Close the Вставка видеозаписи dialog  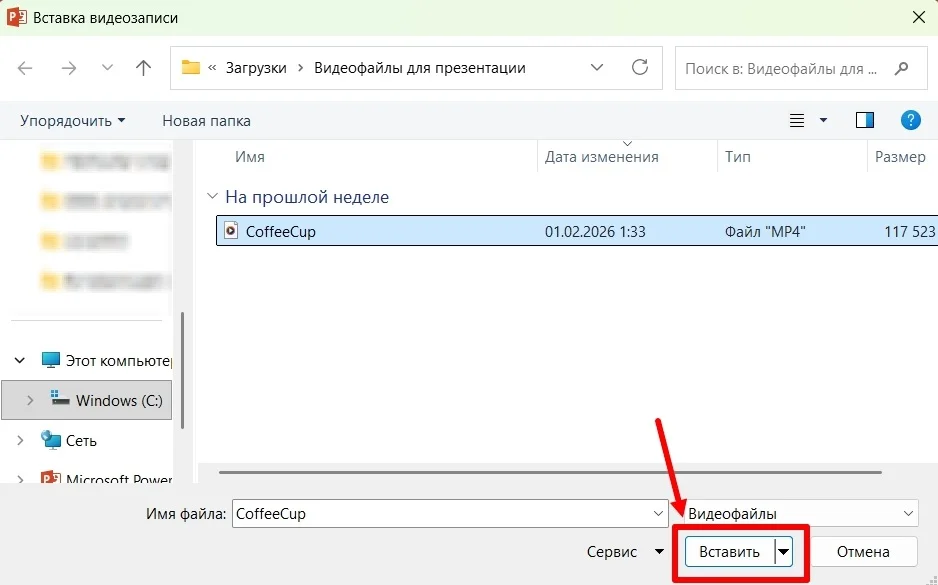point(919,17)
